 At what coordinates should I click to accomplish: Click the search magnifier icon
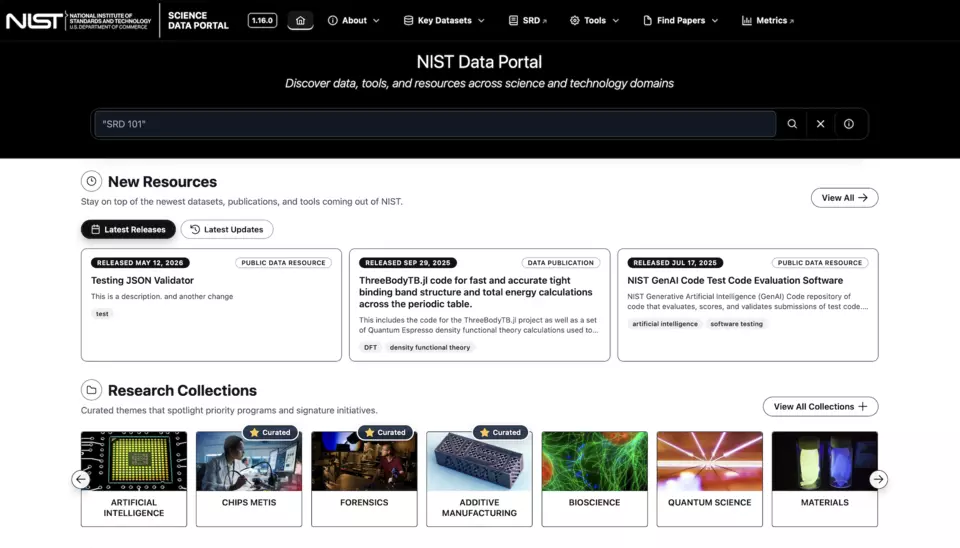(x=792, y=124)
